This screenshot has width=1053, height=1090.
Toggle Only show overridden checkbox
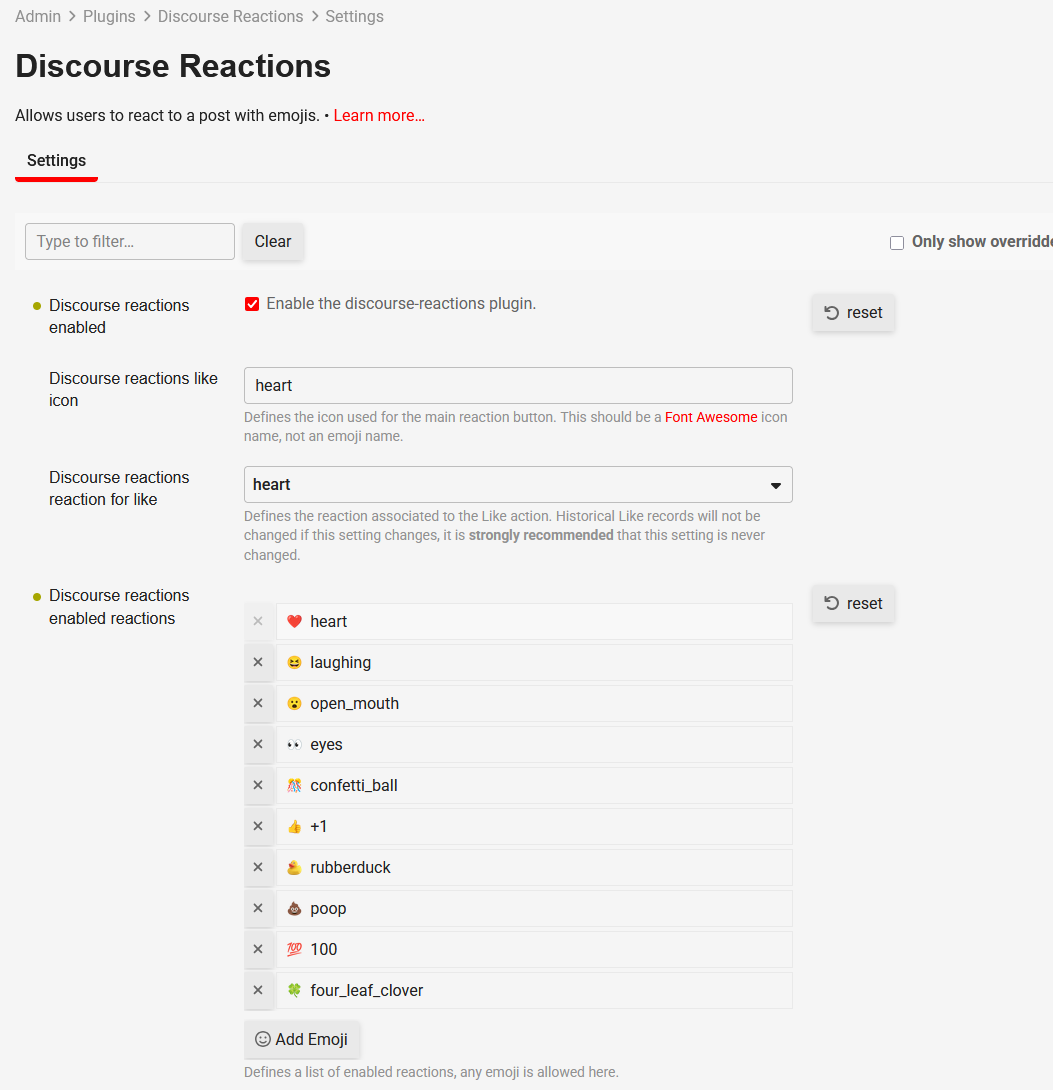coord(897,242)
